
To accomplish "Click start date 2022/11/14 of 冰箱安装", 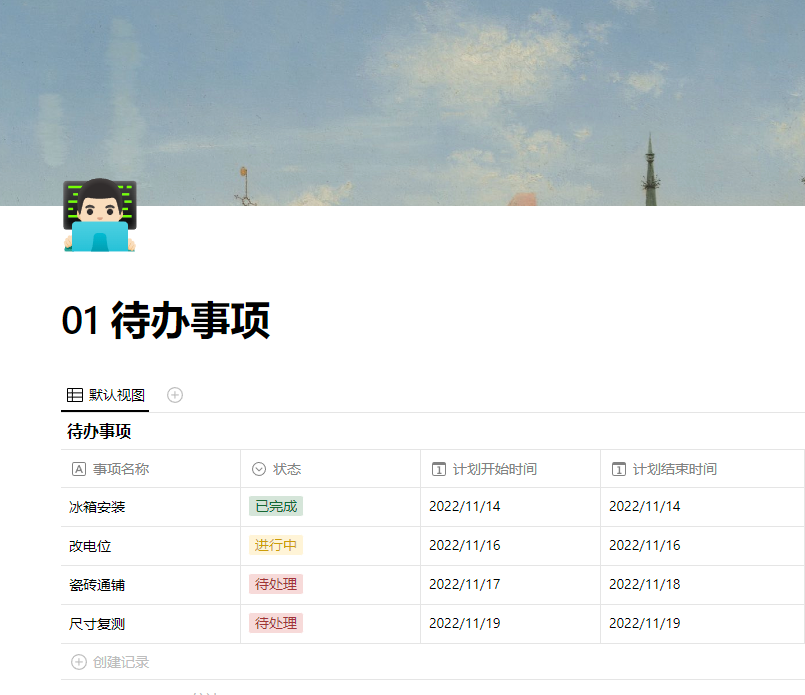I will [x=465, y=506].
